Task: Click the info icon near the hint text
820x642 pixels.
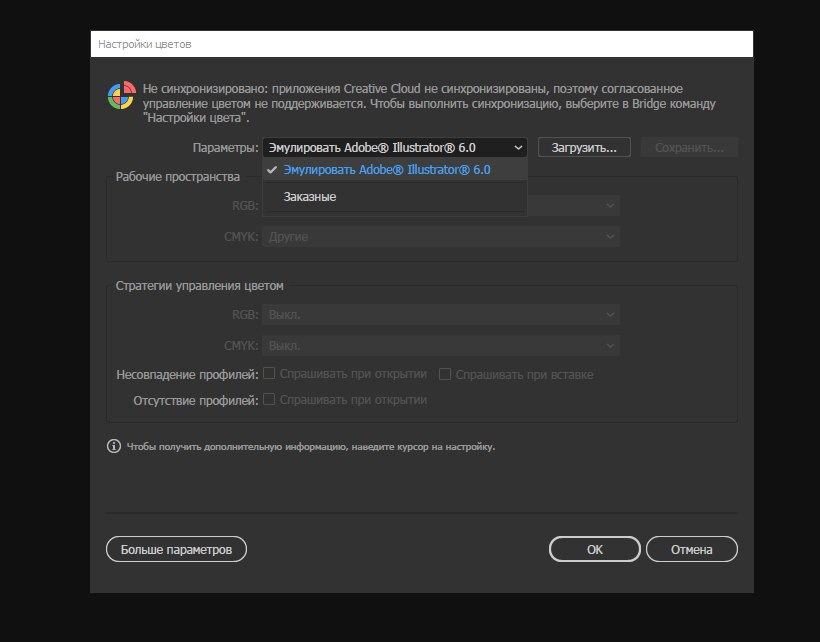Action: 113,446
